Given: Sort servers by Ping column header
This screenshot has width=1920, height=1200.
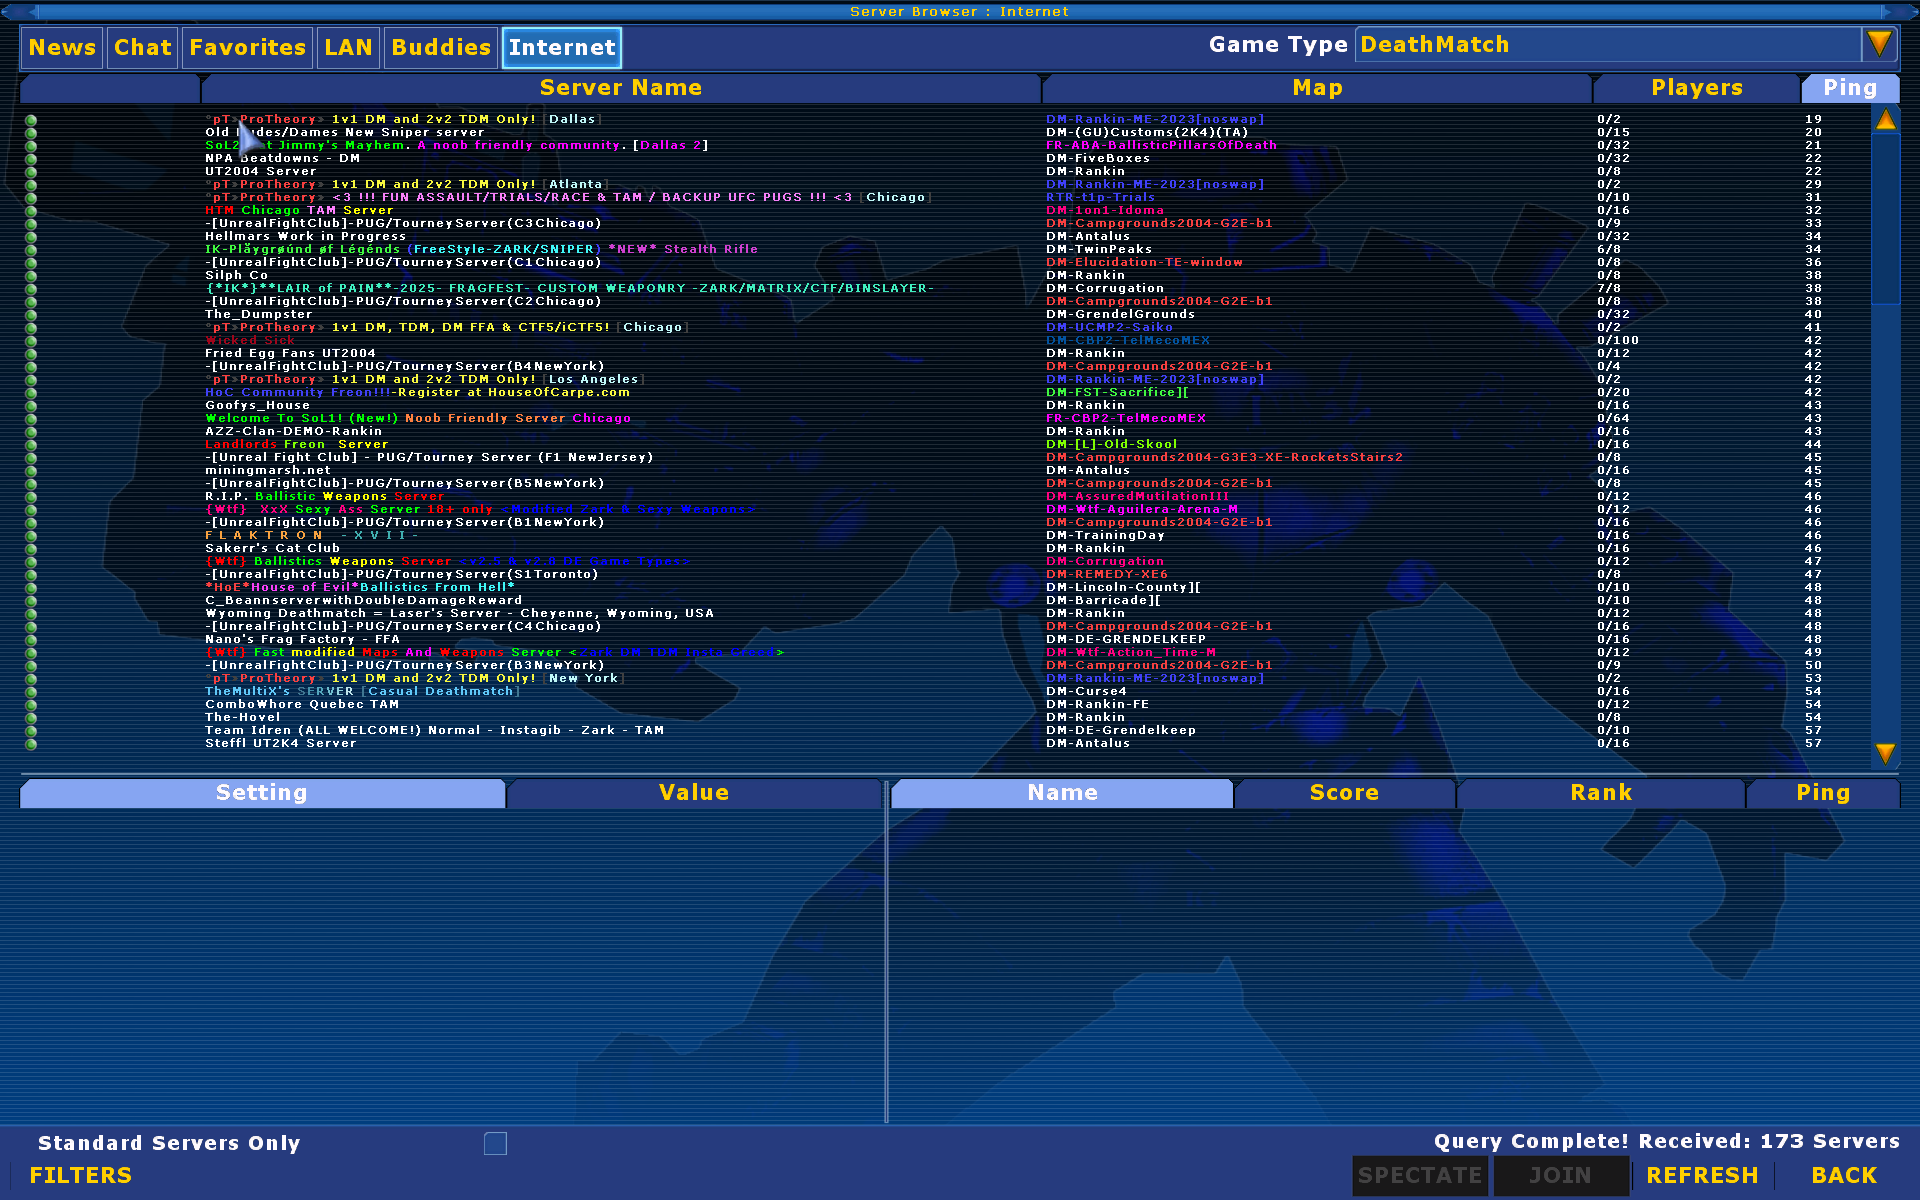Looking at the screenshot, I should point(1849,88).
